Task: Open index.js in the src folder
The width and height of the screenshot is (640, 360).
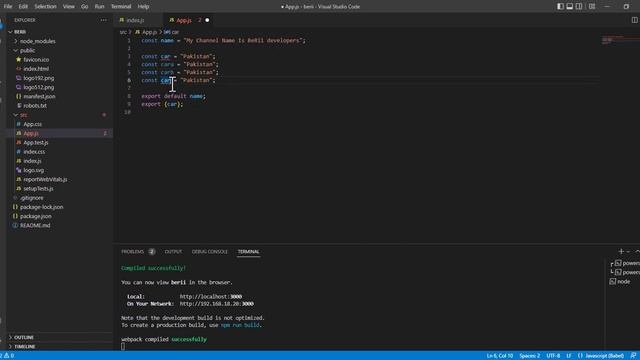Action: 32,161
